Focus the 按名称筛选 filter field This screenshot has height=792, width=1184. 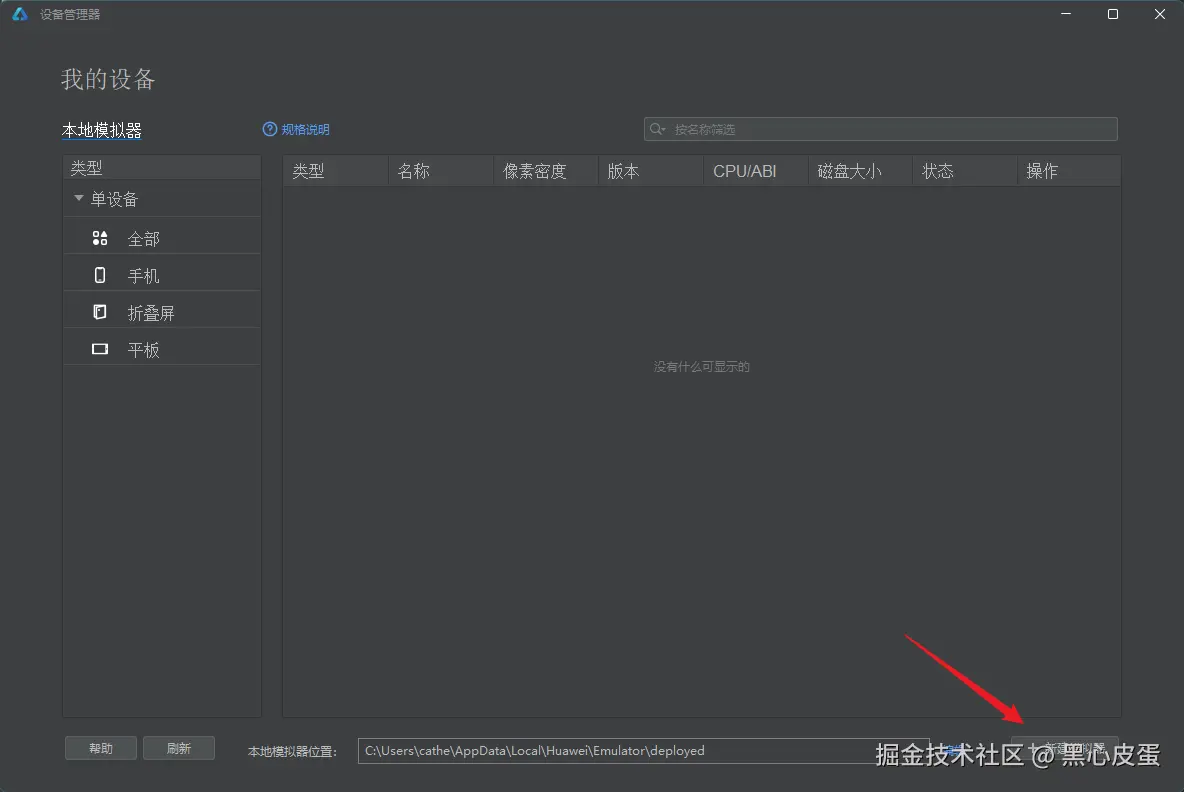tap(880, 129)
